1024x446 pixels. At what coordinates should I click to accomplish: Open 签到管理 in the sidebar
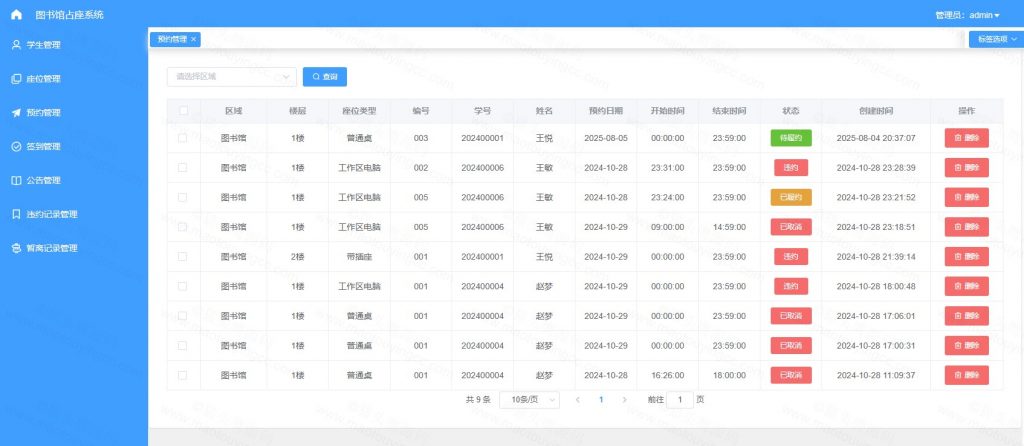click(43, 147)
